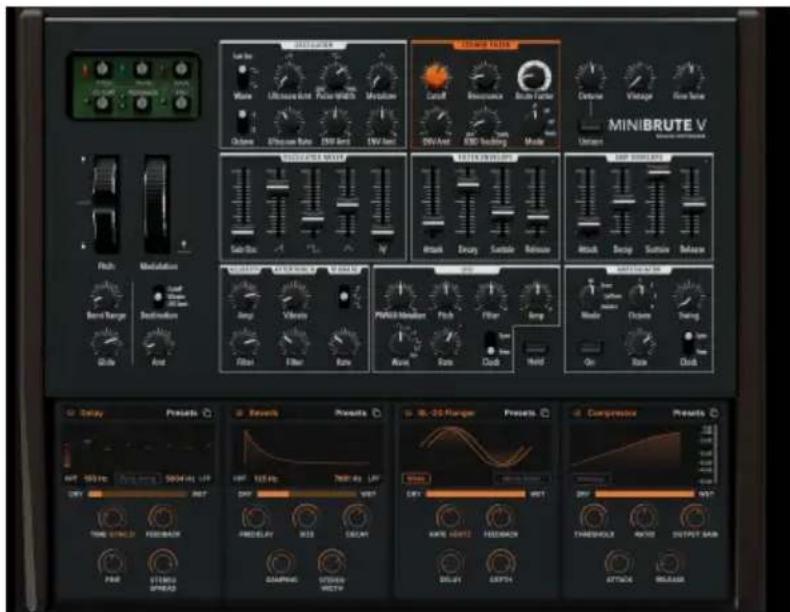Viewport: 790px width, 612px height.
Task: Click the filter envelope Decay fader
Action: pos(468,185)
